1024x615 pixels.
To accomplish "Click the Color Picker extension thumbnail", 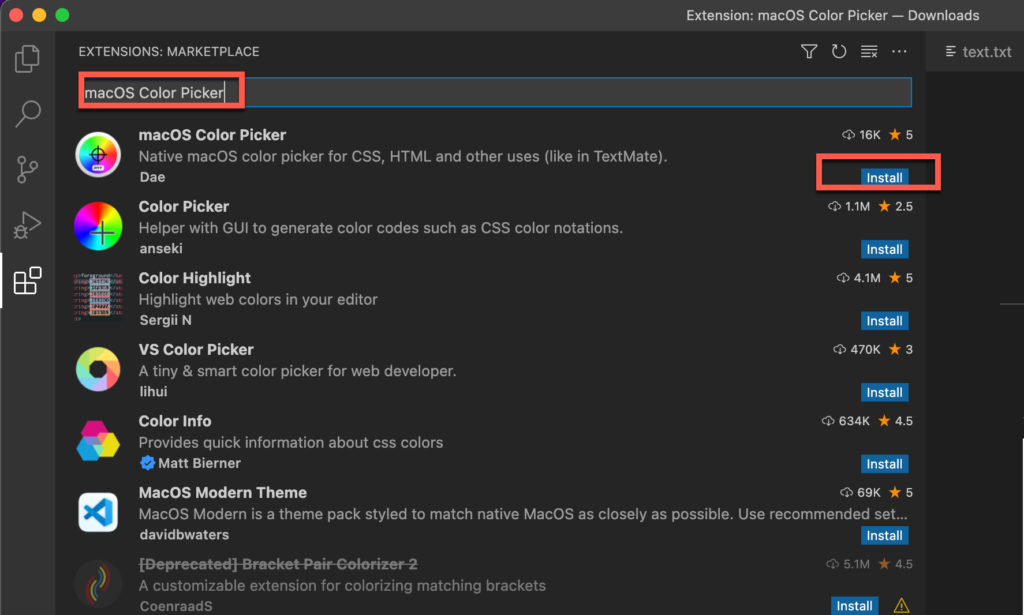I will (97, 226).
